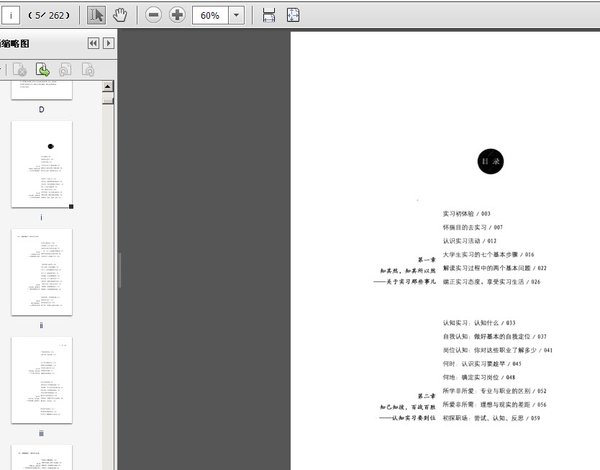Click the black 目录 circle on the page

coord(491,161)
